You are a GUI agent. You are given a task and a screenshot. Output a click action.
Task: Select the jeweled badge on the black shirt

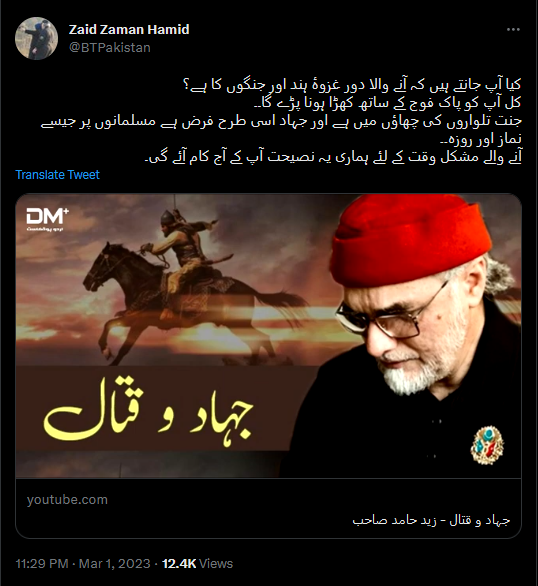click(487, 445)
